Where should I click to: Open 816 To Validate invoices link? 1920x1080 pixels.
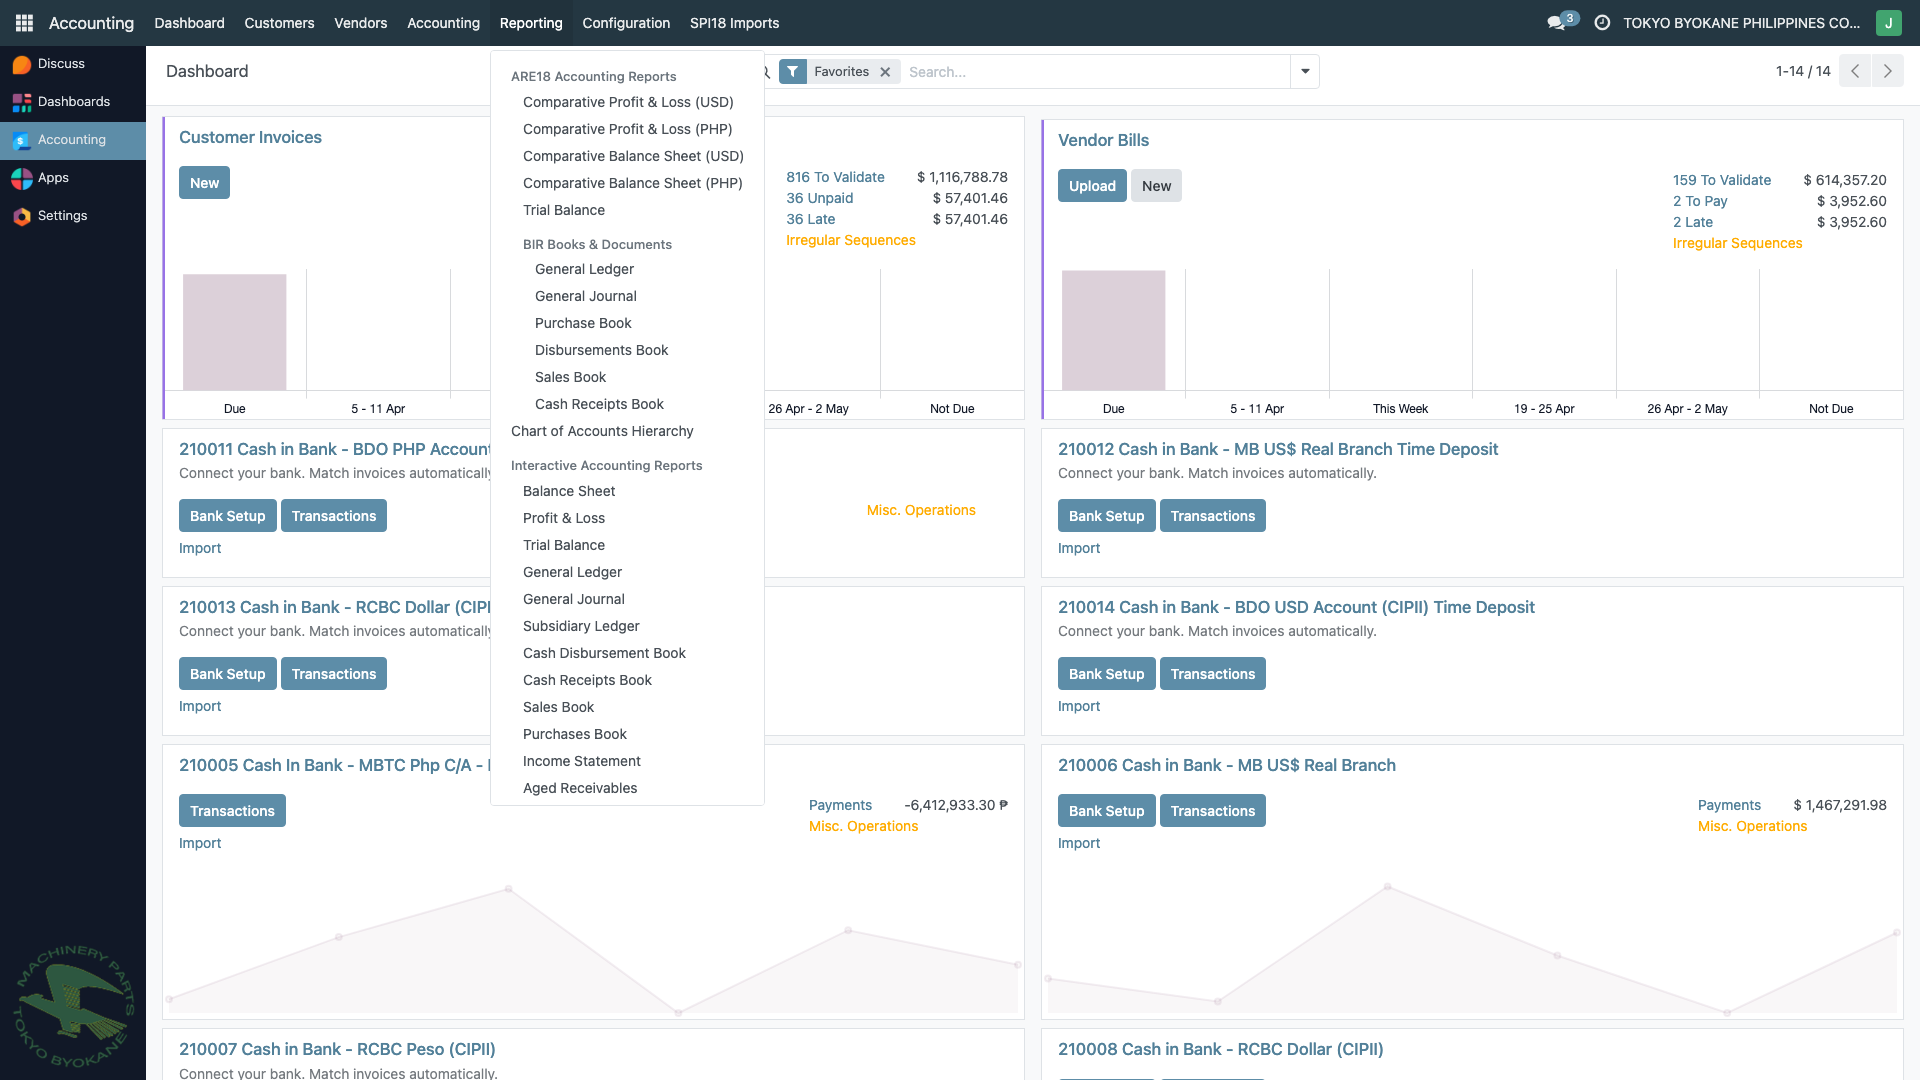point(835,177)
